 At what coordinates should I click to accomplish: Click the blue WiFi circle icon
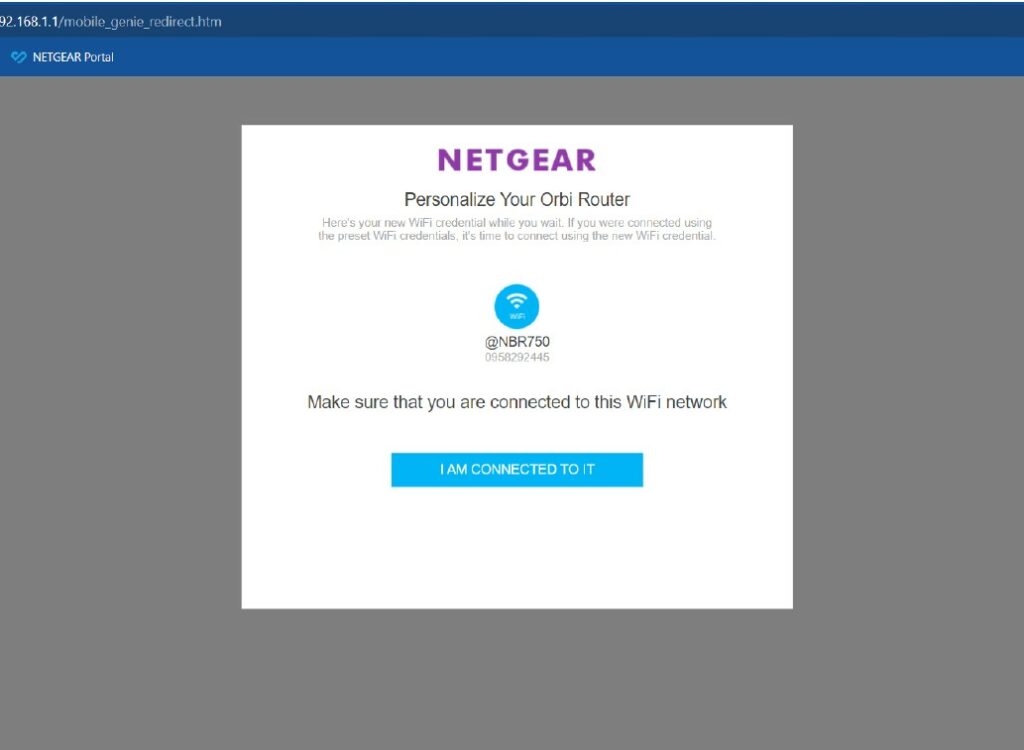pyautogui.click(x=517, y=306)
